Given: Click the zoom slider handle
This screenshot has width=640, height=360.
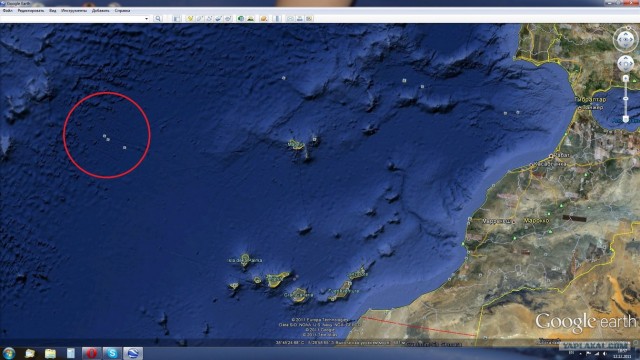Looking at the screenshot, I should 625,99.
